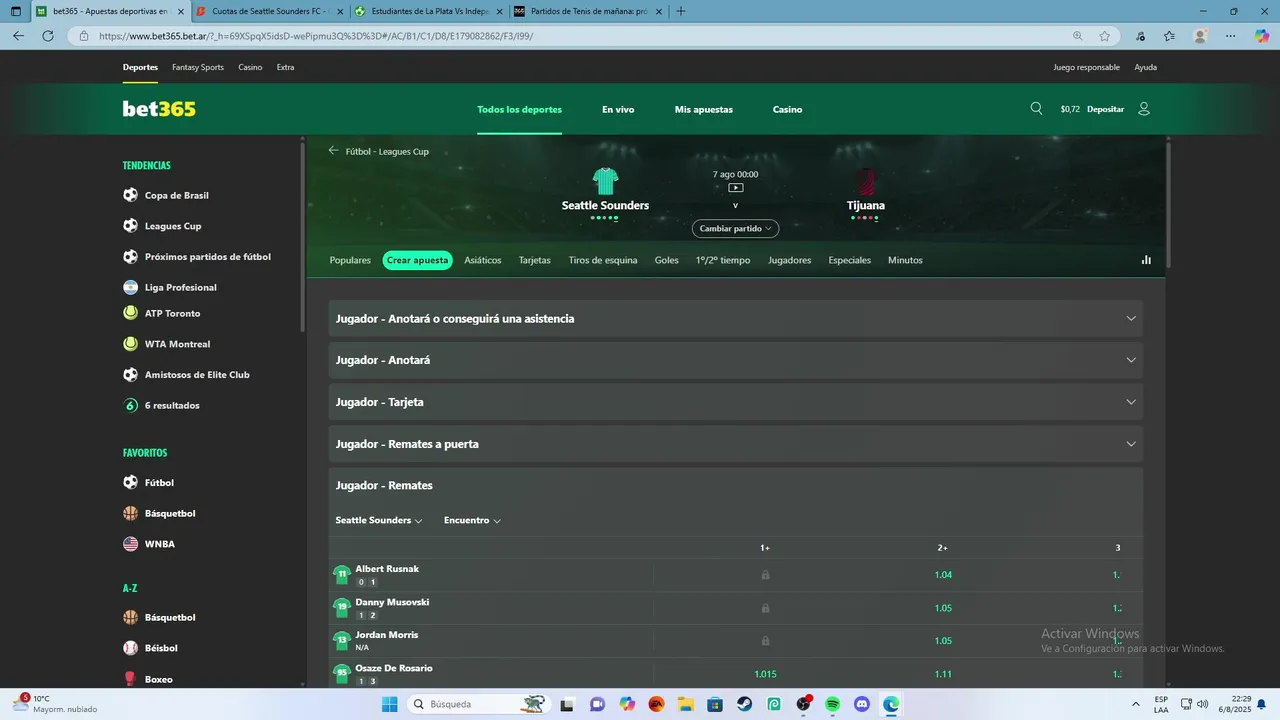Click the Béisbol icon in A-Z list

pos(130,648)
